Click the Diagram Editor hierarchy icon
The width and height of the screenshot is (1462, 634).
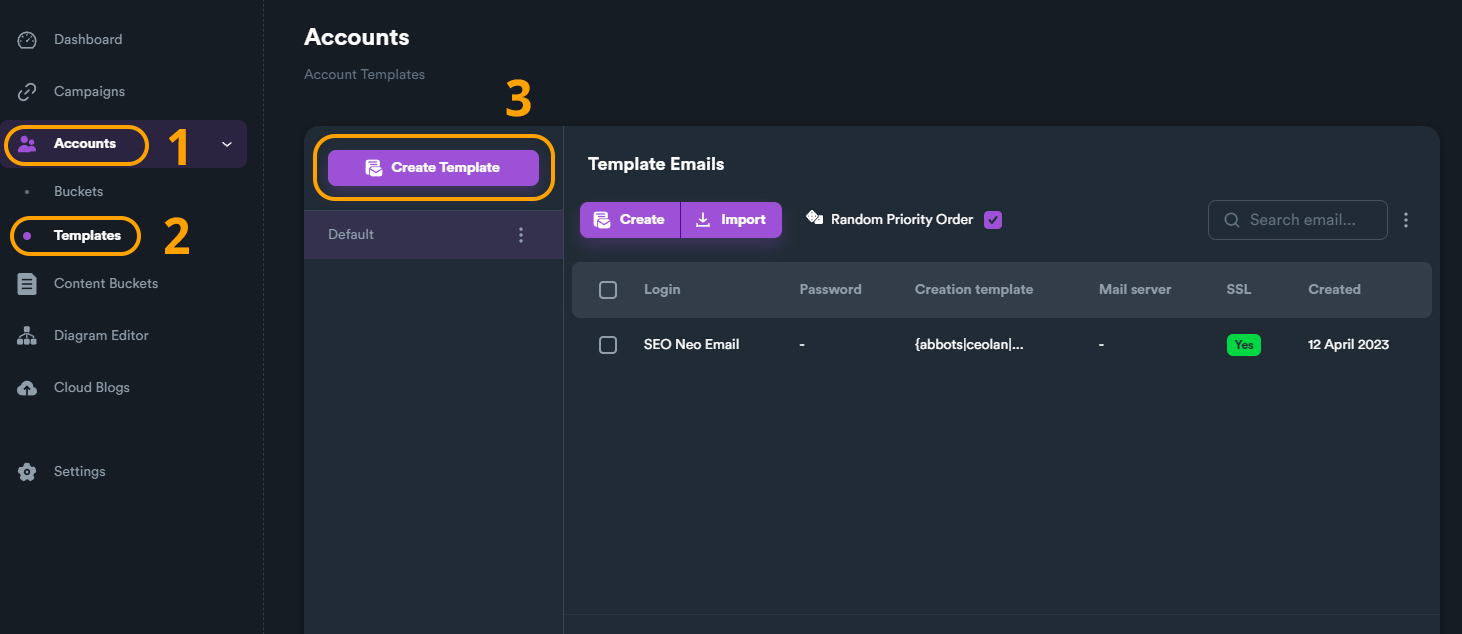[x=27, y=336]
